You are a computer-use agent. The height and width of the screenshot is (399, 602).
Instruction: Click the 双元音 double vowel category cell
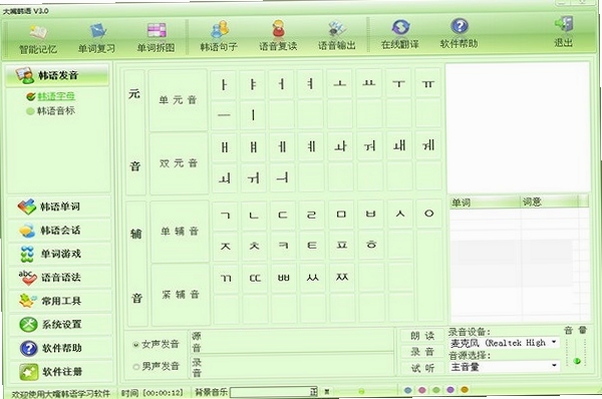179,163
